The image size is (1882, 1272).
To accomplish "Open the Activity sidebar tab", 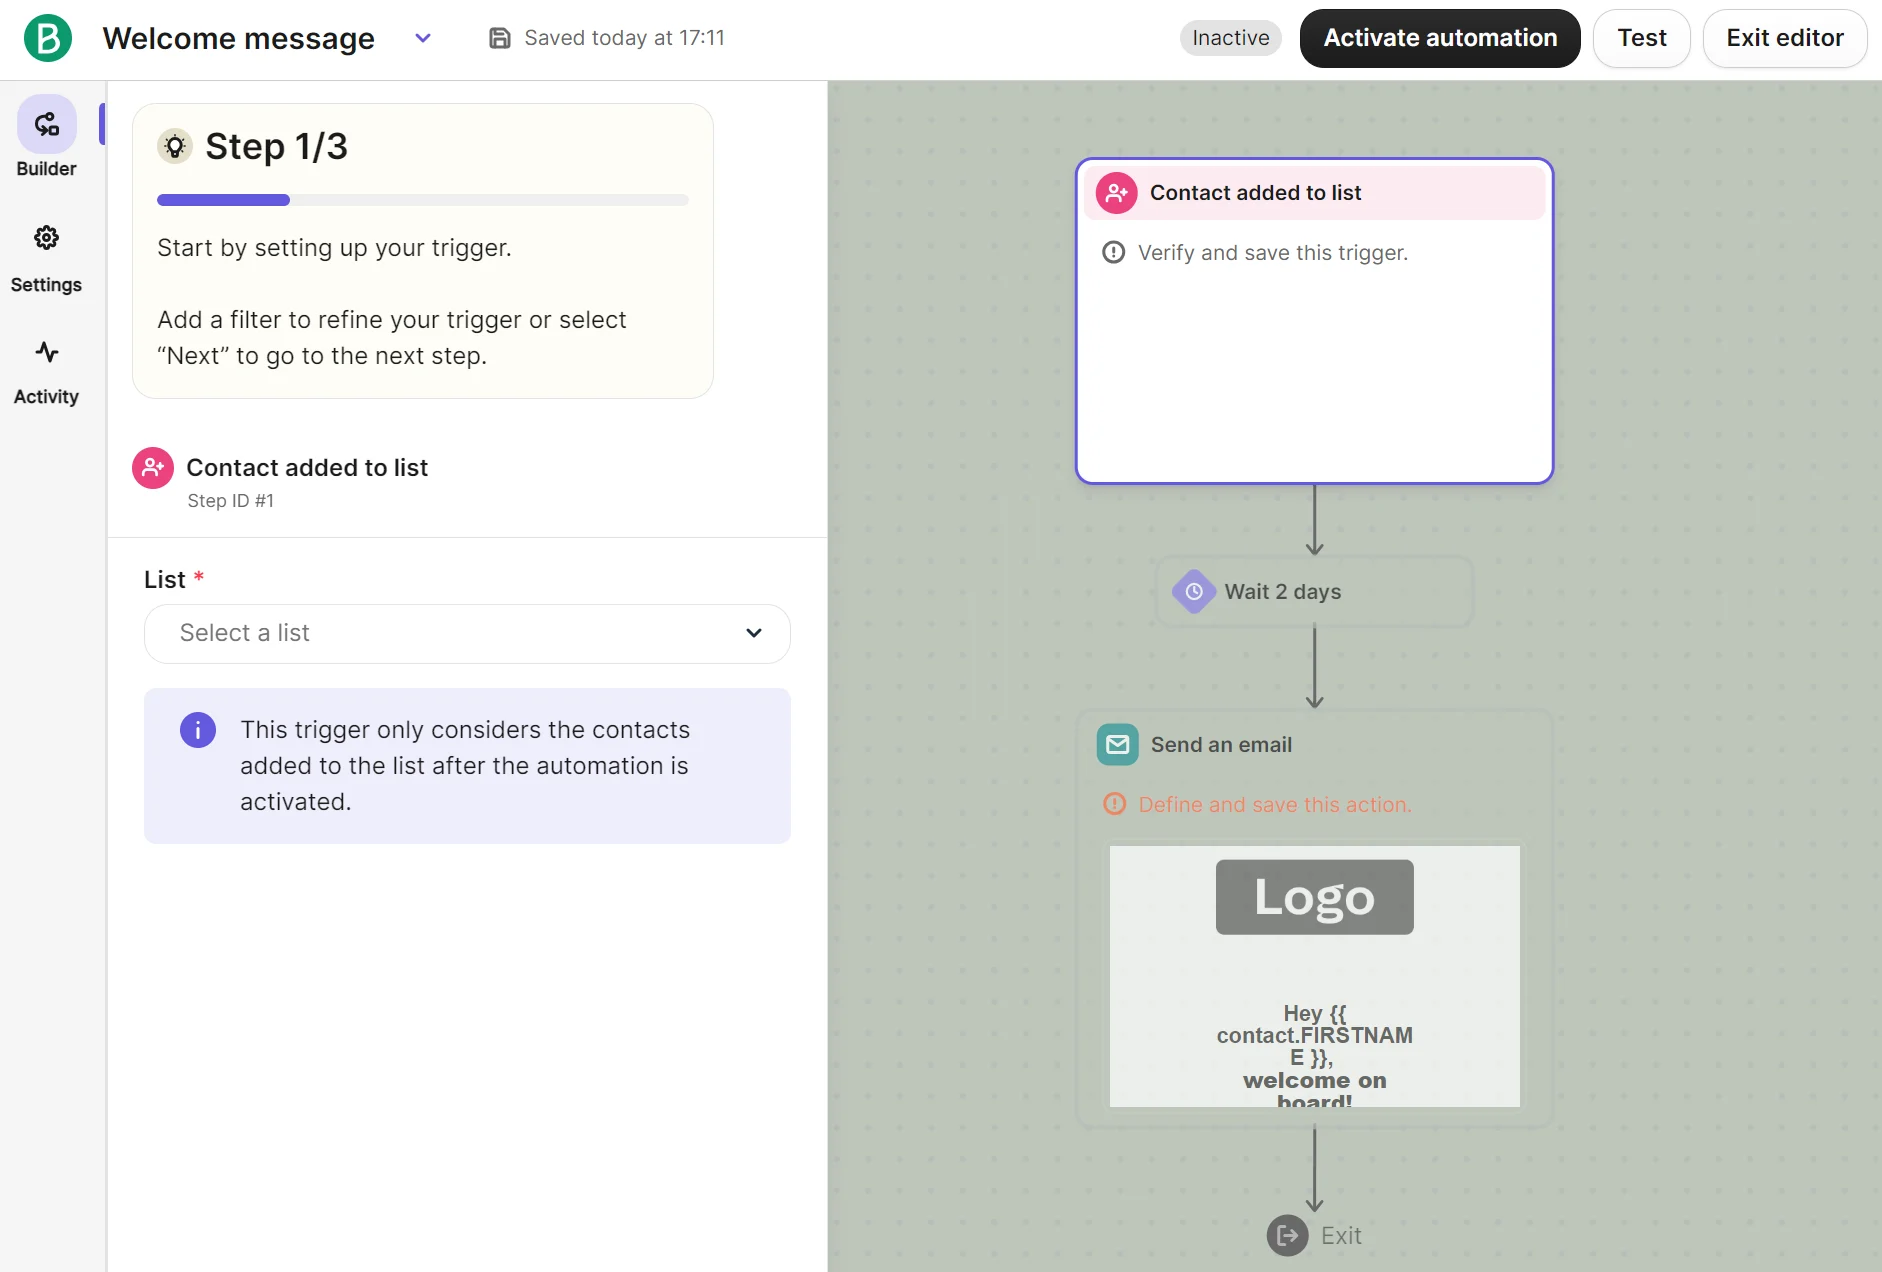I will pos(46,372).
